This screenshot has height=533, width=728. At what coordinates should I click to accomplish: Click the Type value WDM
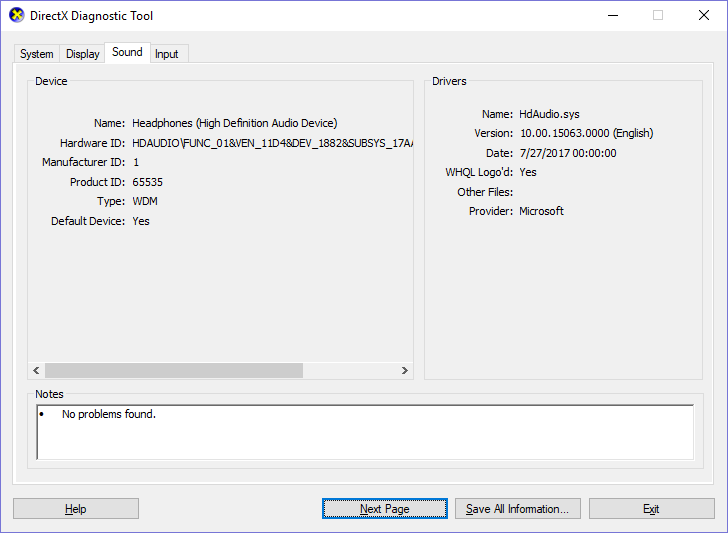(x=145, y=201)
